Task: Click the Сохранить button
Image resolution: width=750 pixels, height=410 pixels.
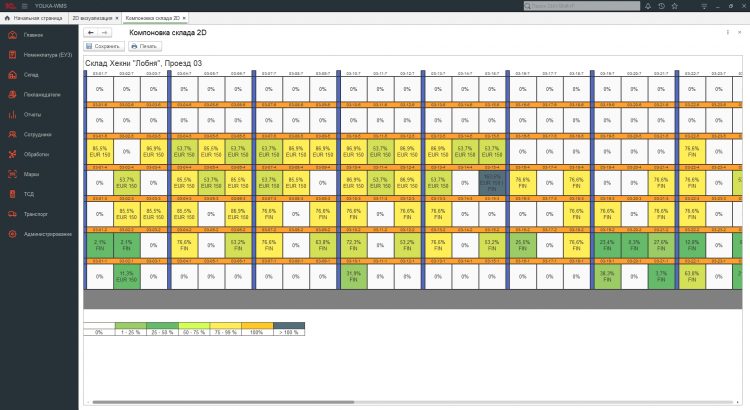Action: [x=103, y=46]
